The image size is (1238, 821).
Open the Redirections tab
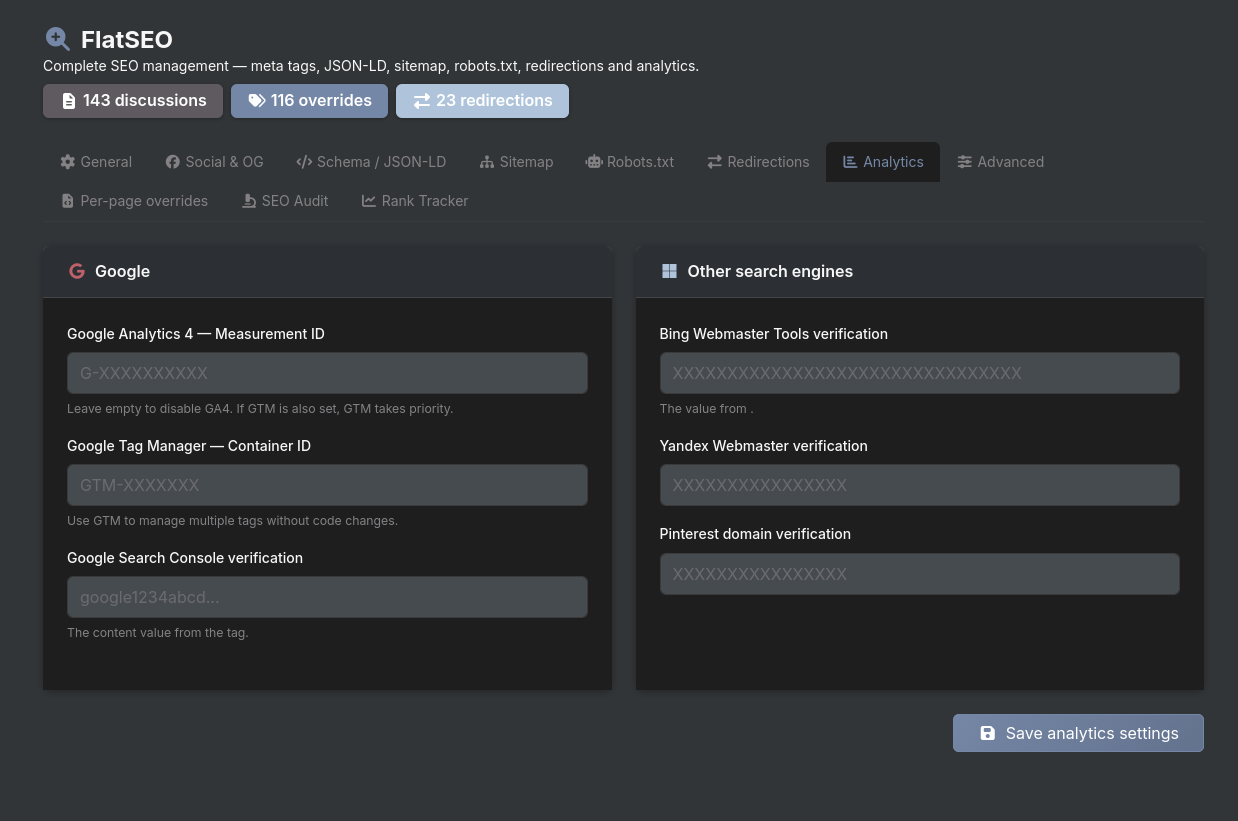(x=758, y=162)
